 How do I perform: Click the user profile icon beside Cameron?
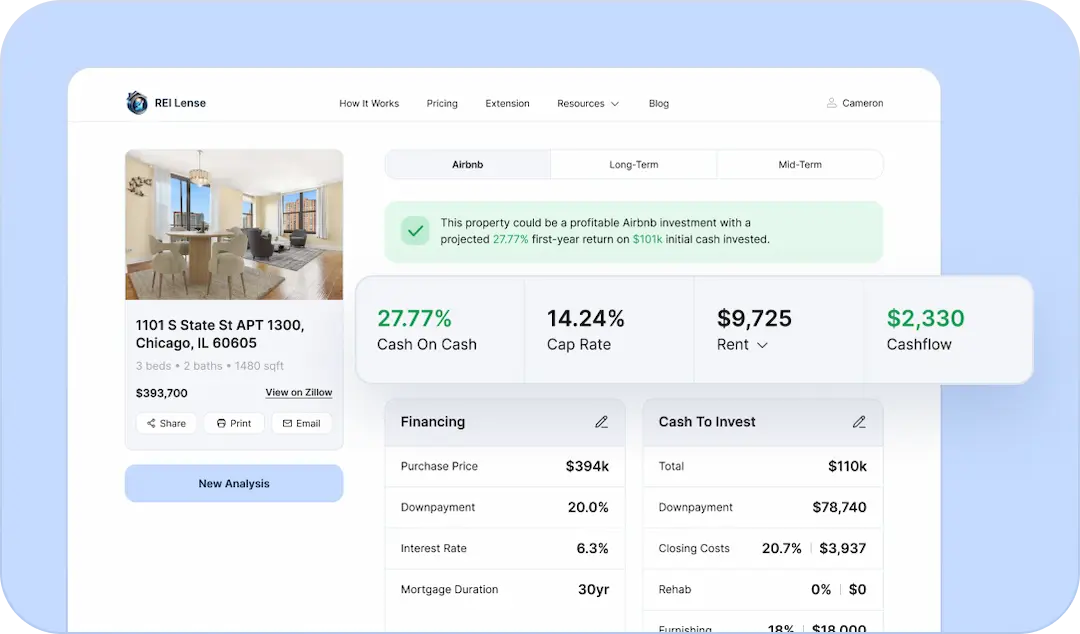[x=831, y=103]
